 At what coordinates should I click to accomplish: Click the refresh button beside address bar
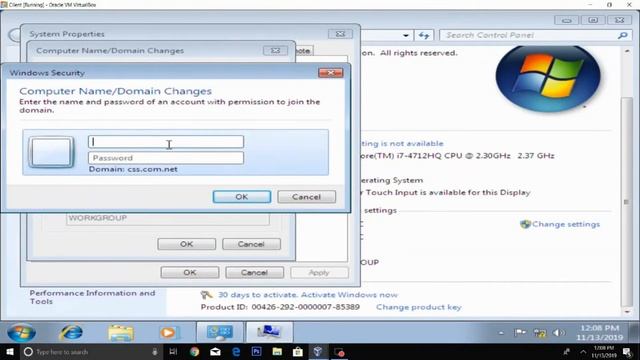coord(424,36)
